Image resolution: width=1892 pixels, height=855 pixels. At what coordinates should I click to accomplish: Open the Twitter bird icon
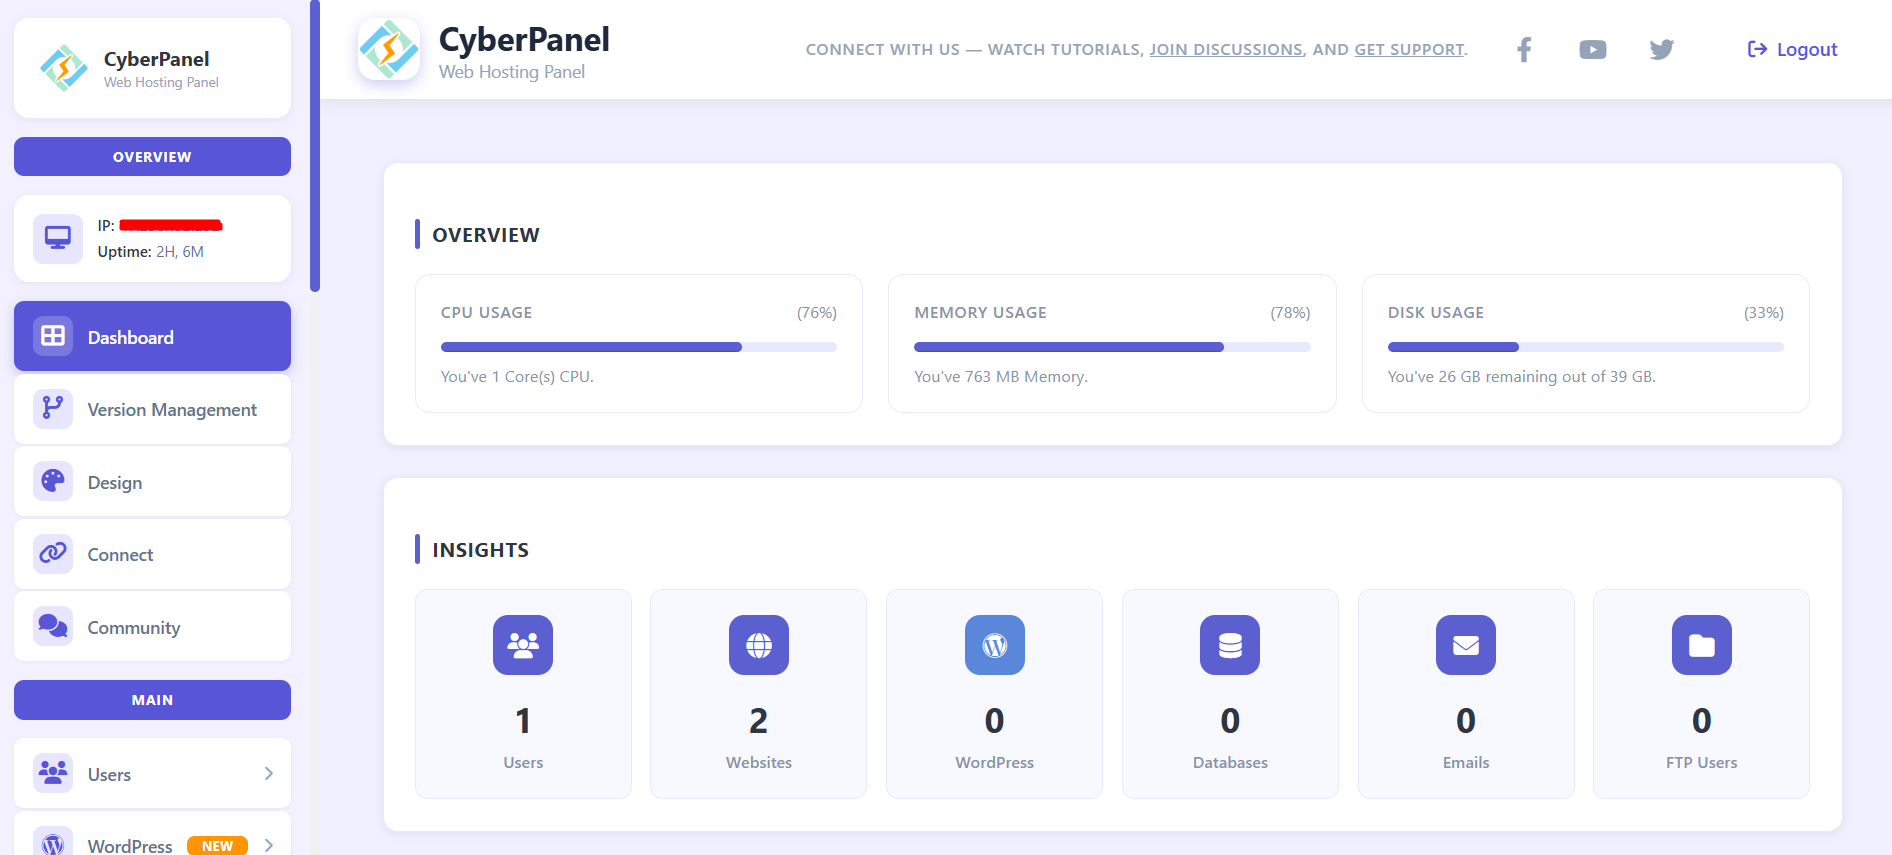[1662, 49]
